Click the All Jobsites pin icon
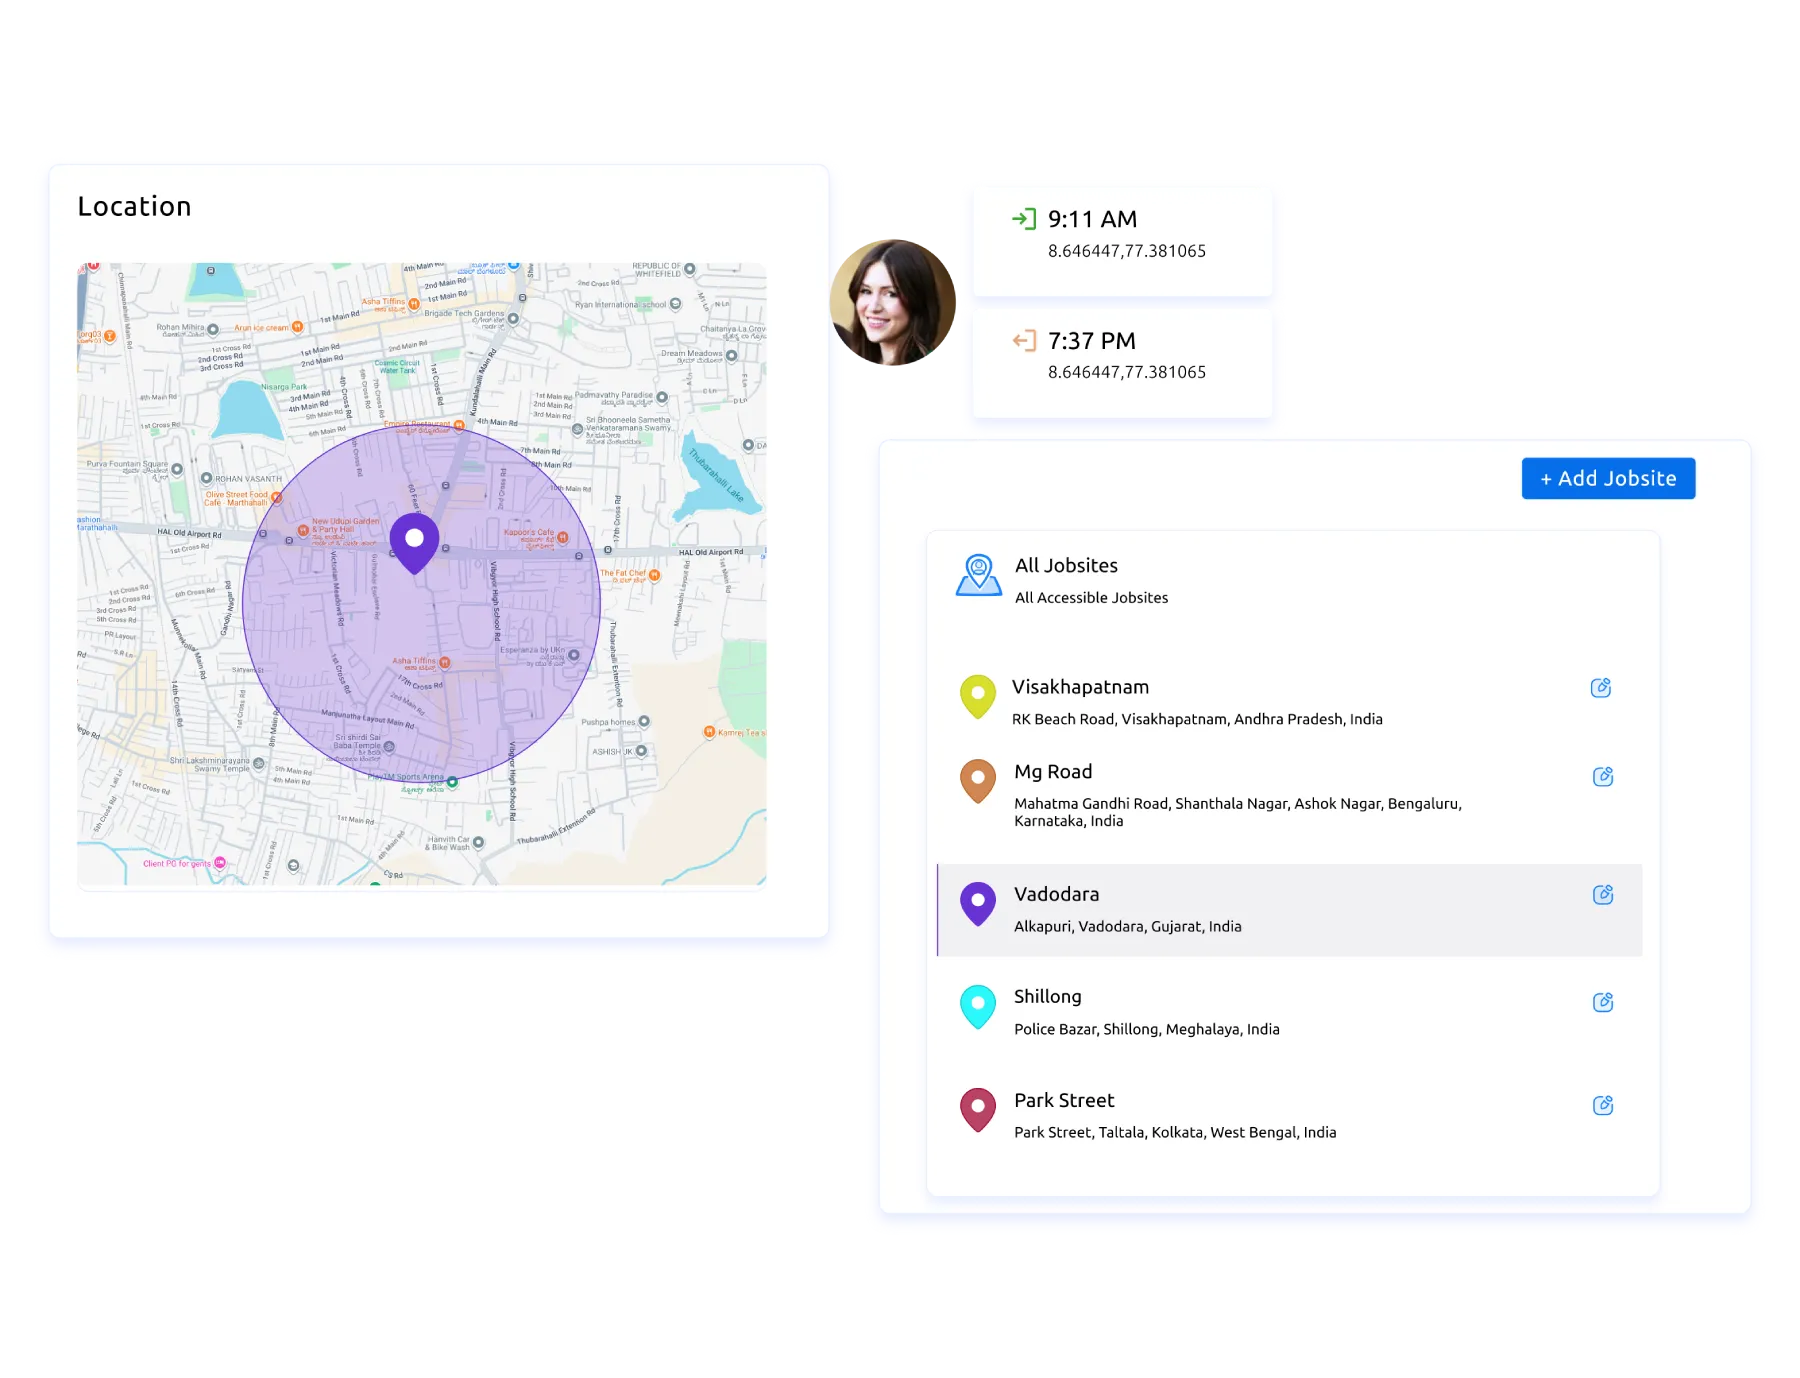This screenshot has width=1800, height=1378. click(978, 573)
